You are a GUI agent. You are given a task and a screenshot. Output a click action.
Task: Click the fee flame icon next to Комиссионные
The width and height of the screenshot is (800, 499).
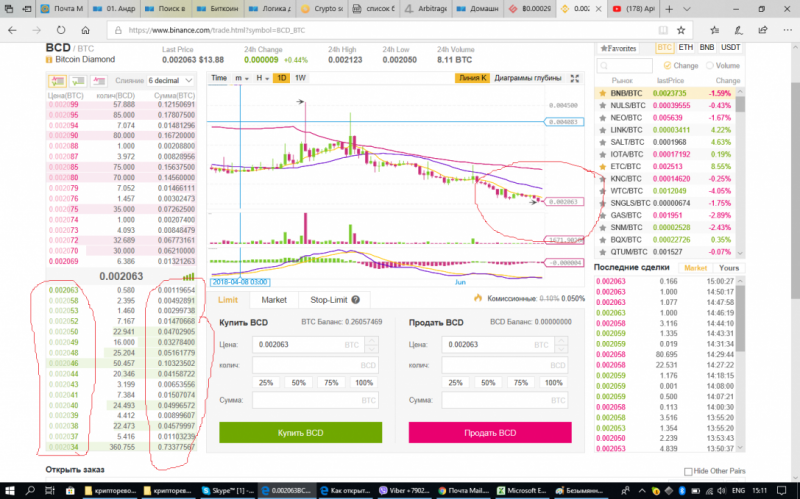(x=478, y=298)
